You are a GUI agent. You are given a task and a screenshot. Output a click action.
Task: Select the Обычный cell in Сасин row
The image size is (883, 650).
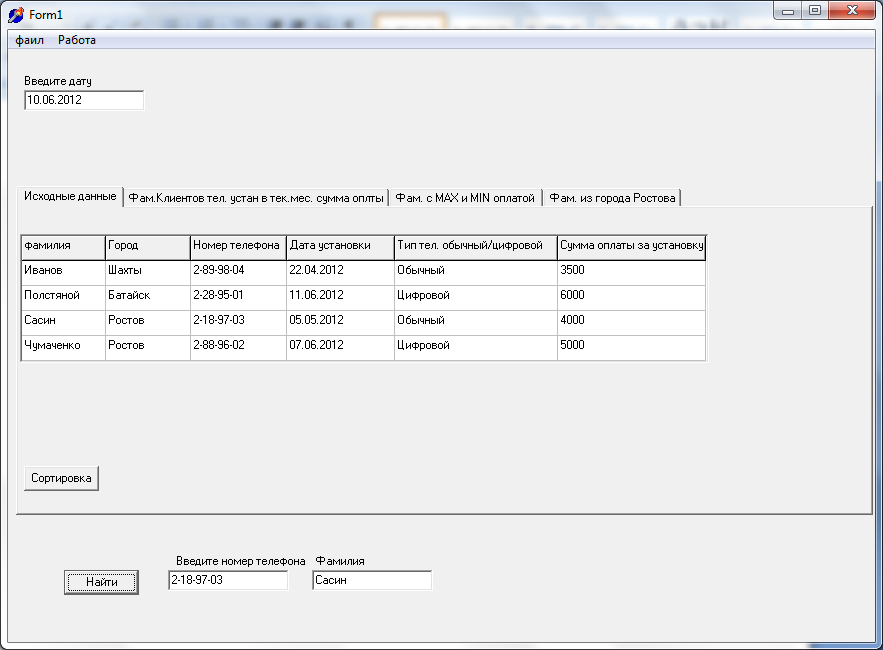tap(476, 323)
